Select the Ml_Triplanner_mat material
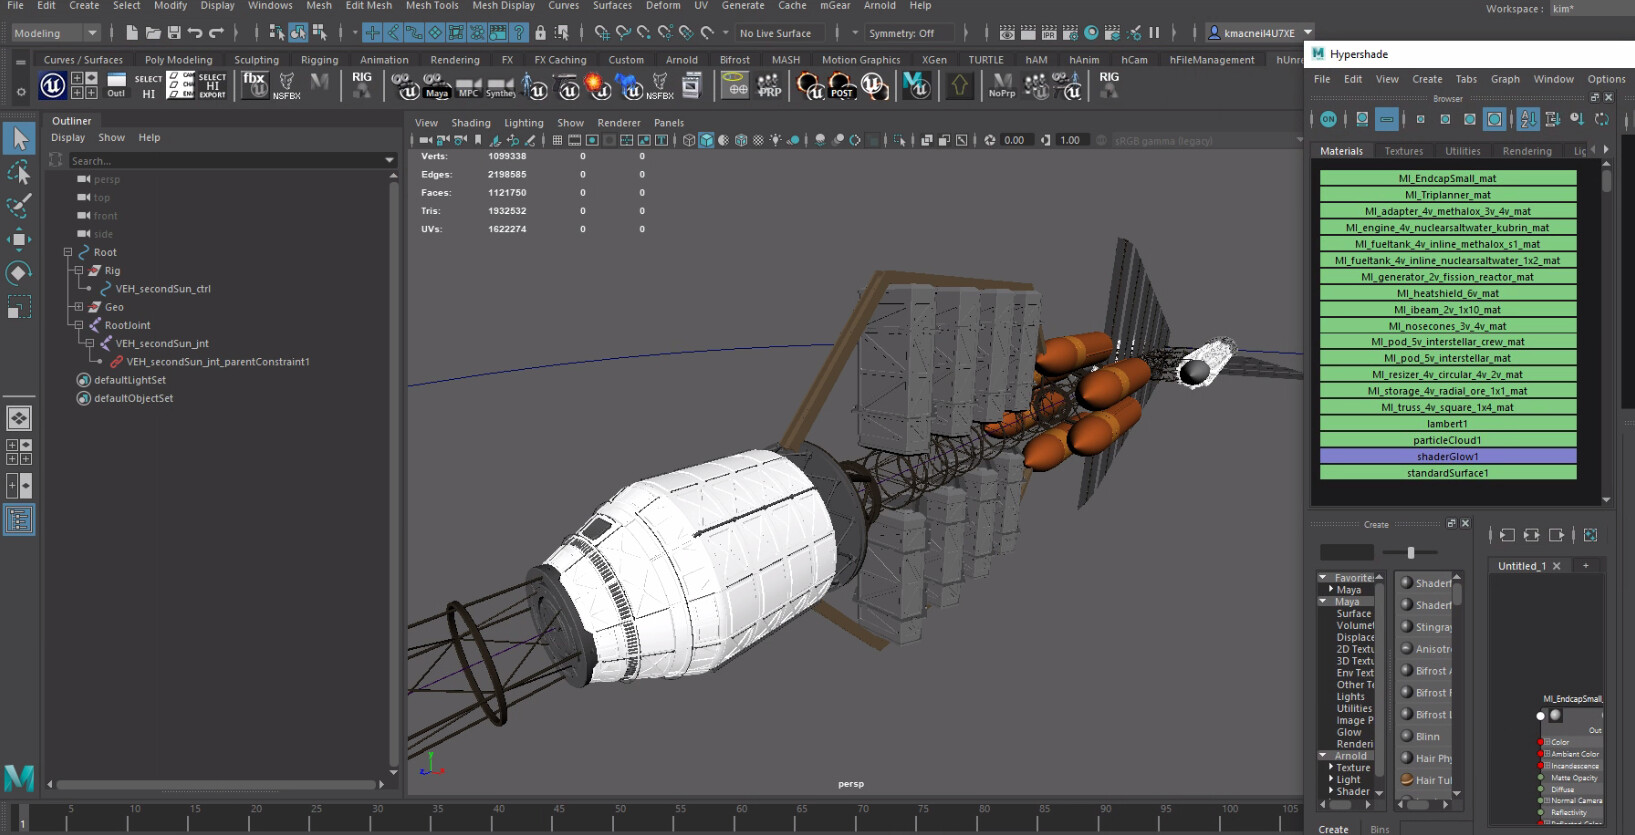This screenshot has width=1635, height=835. click(1447, 195)
